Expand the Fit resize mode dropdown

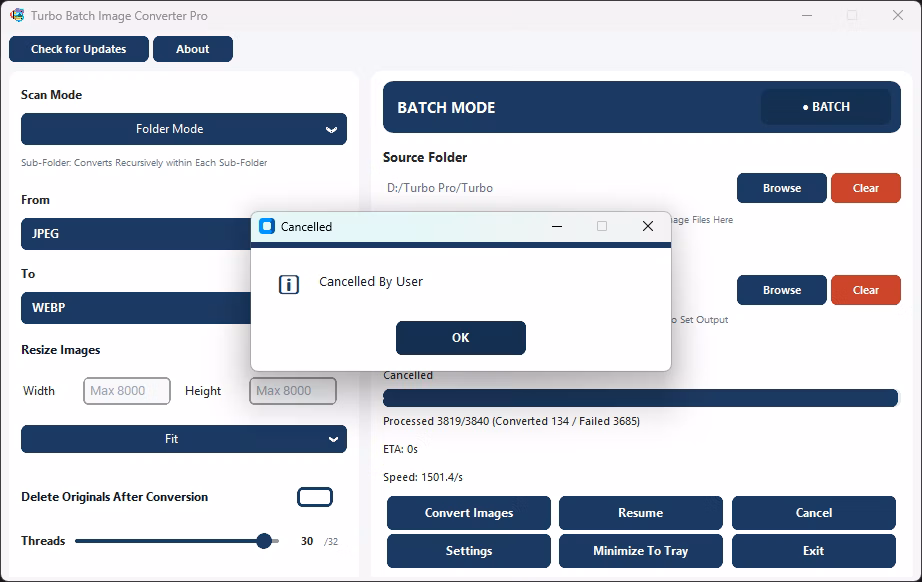pyautogui.click(x=184, y=439)
